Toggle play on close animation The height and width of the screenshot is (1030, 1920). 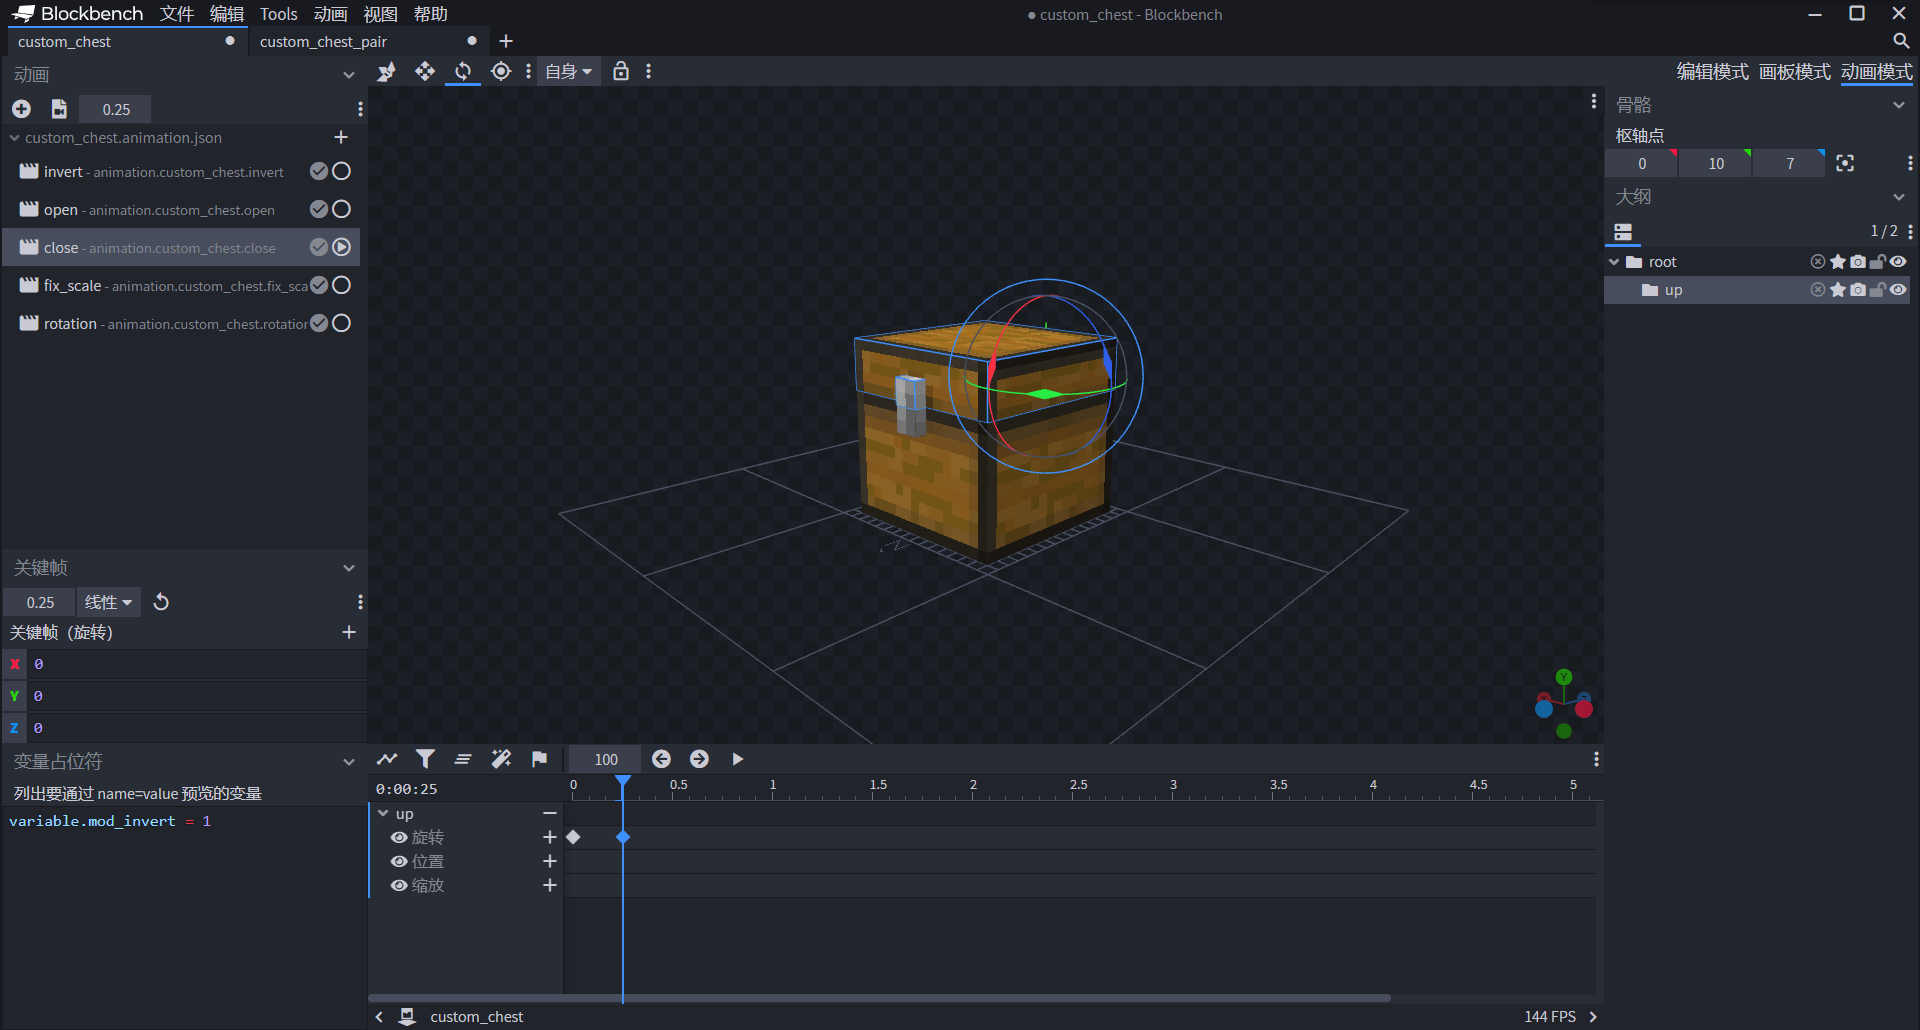341,247
